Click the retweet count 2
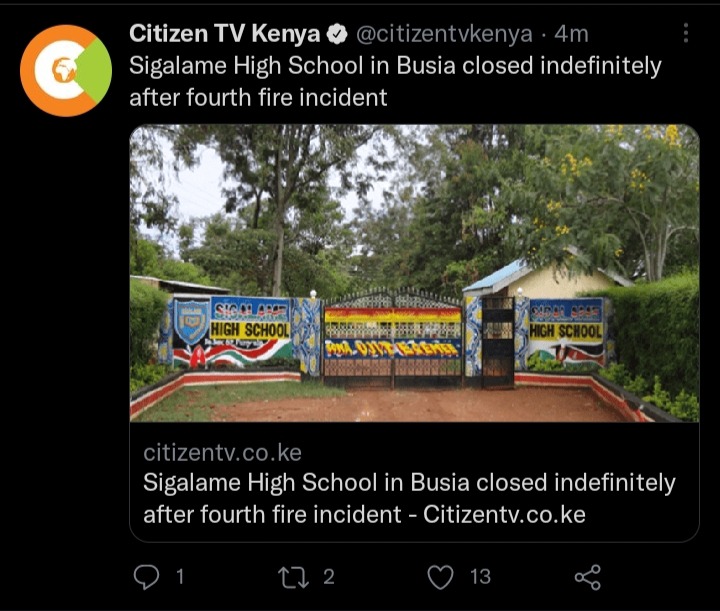Viewport: 720px width, 611px height. 328,577
